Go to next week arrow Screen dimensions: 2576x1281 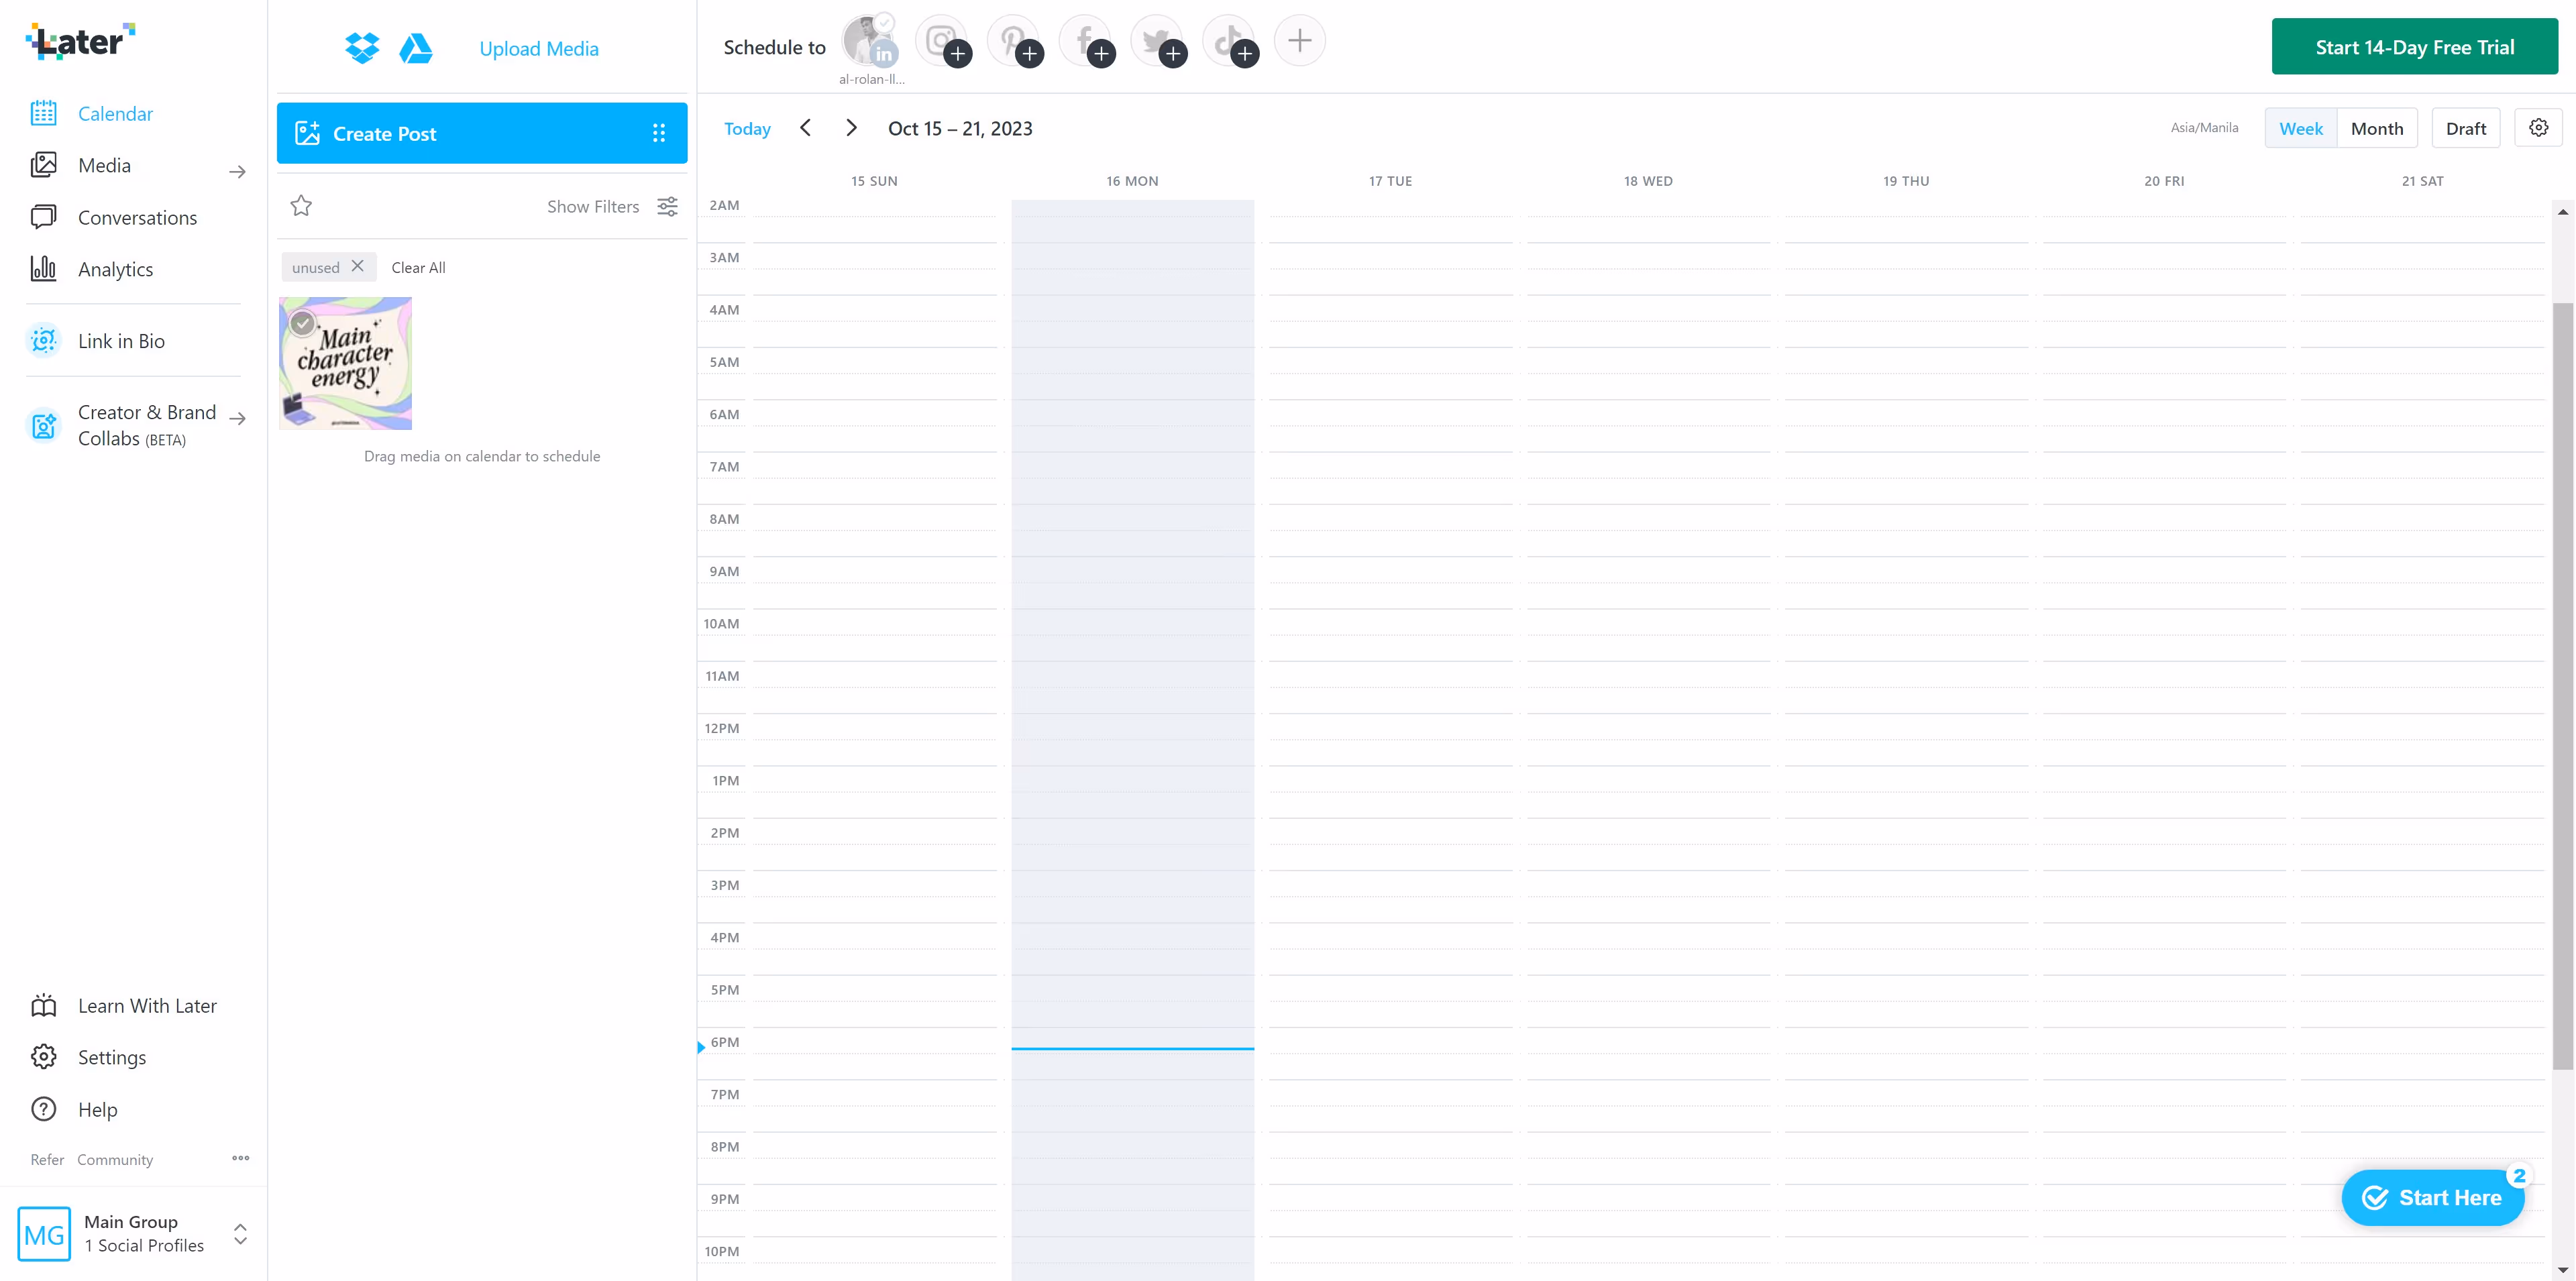point(851,128)
